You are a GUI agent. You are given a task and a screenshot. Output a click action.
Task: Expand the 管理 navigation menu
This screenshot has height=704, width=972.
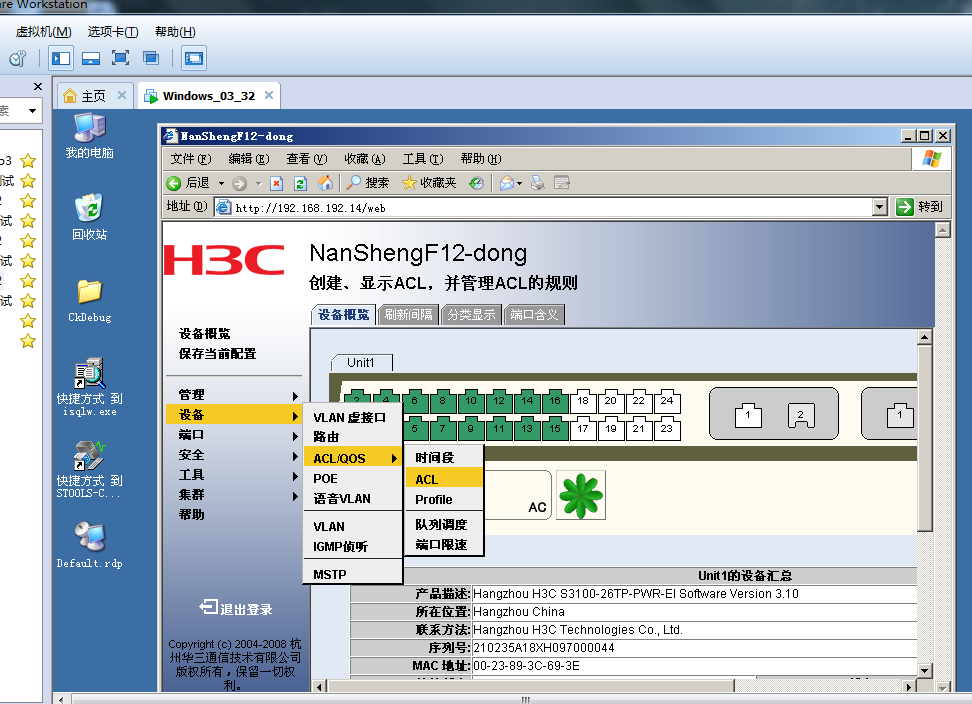[234, 395]
